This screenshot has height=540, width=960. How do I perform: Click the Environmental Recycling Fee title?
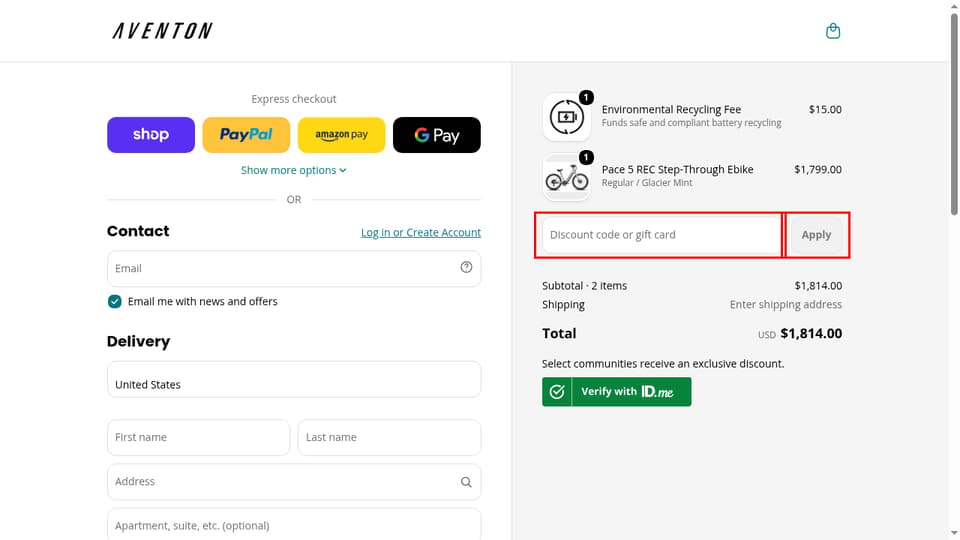pyautogui.click(x=671, y=110)
